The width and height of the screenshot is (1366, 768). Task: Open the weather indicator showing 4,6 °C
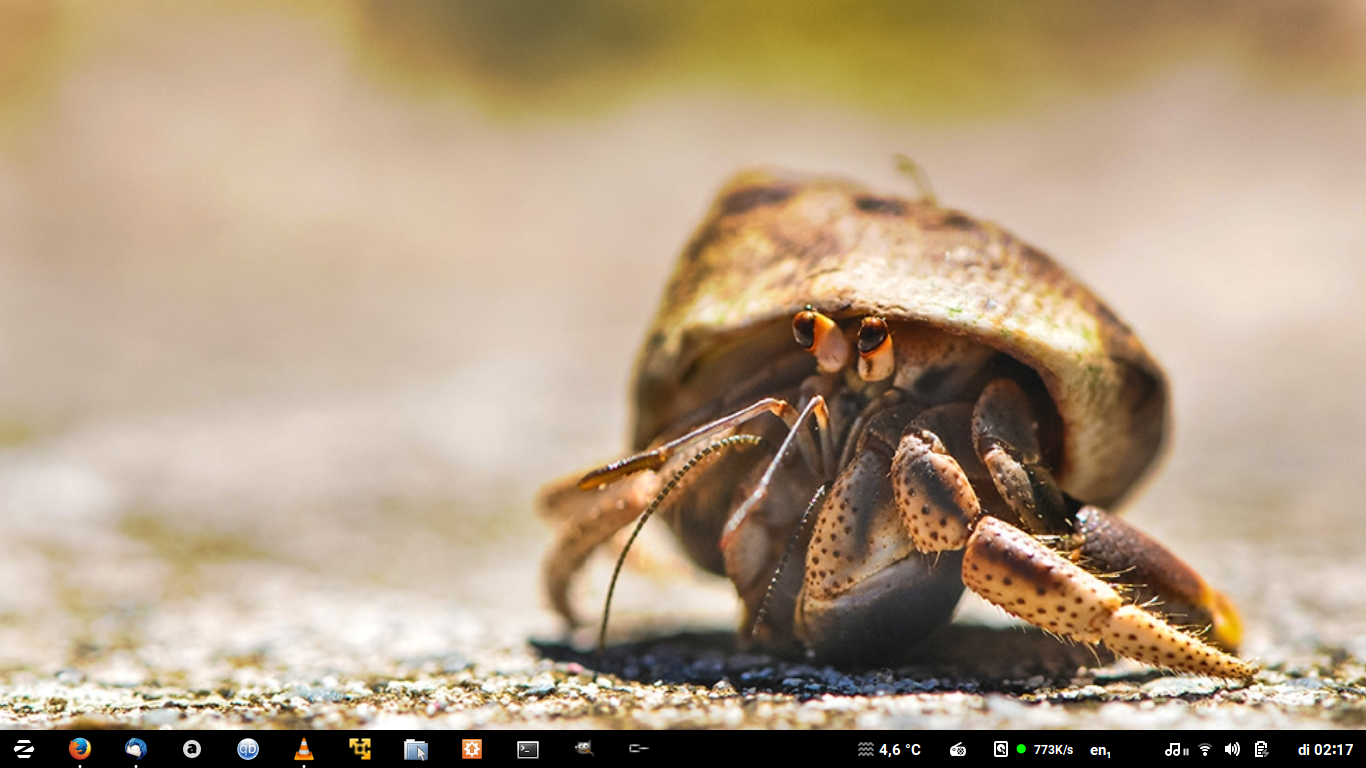(x=889, y=749)
